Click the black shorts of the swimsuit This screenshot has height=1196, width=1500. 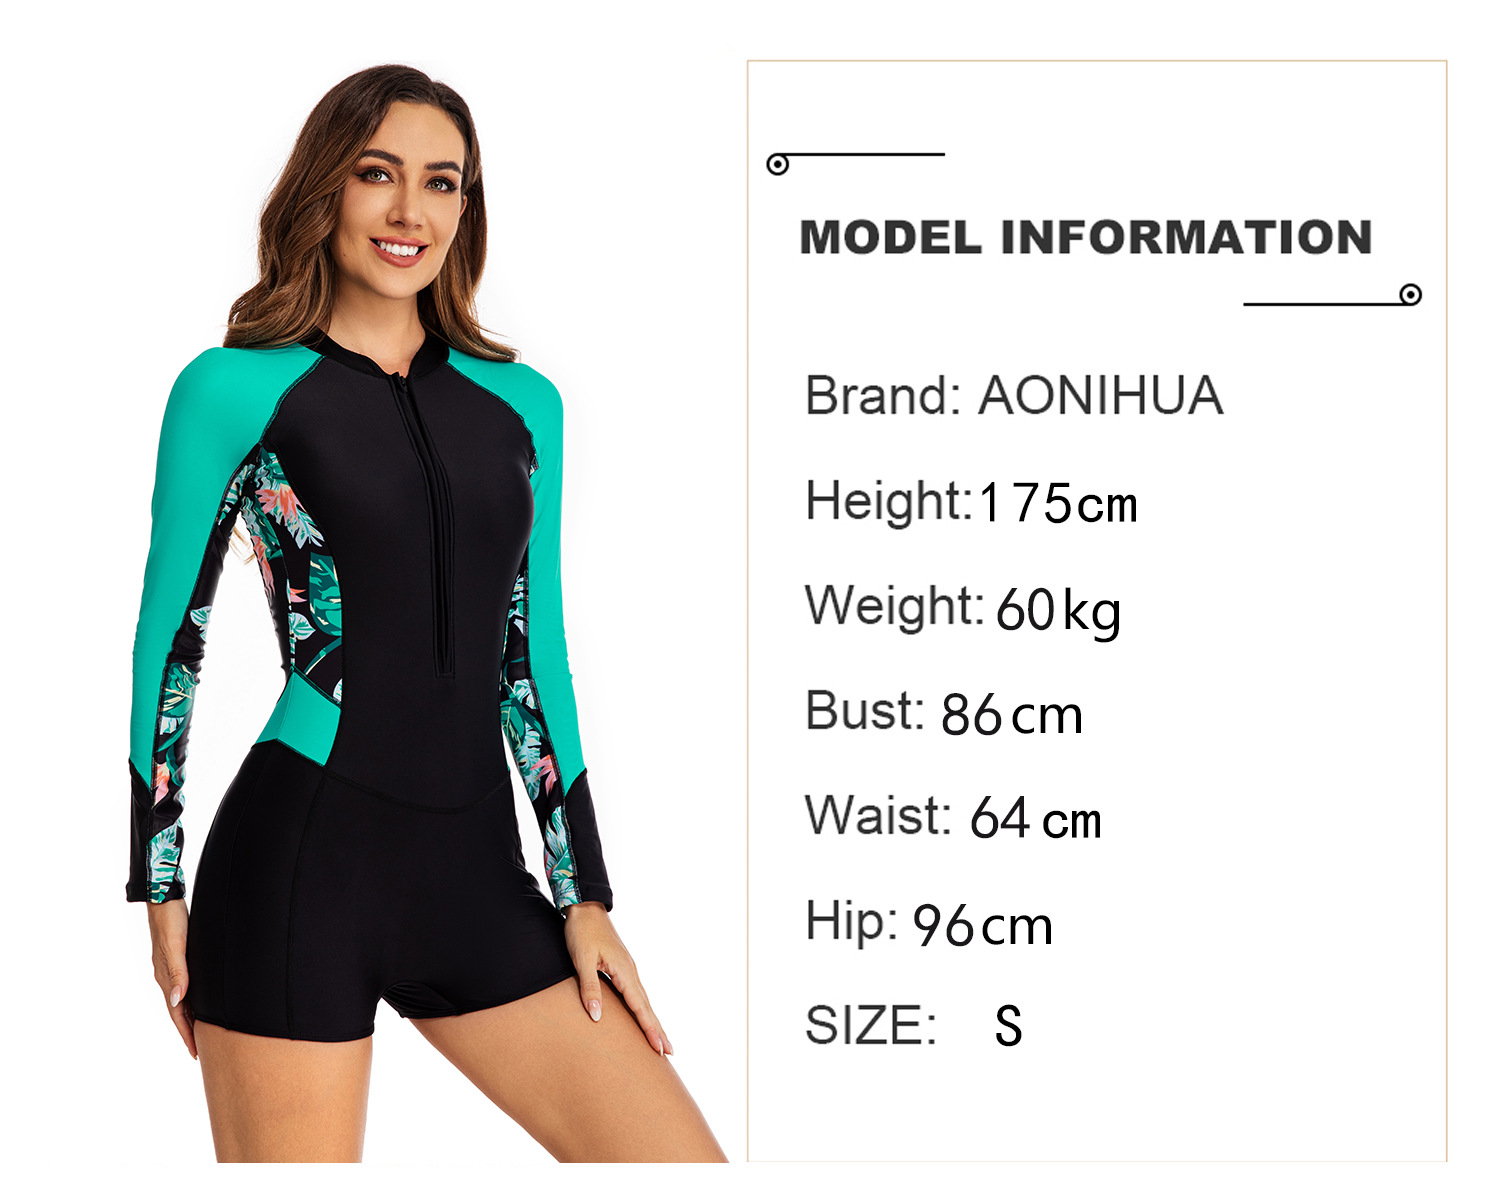370,920
